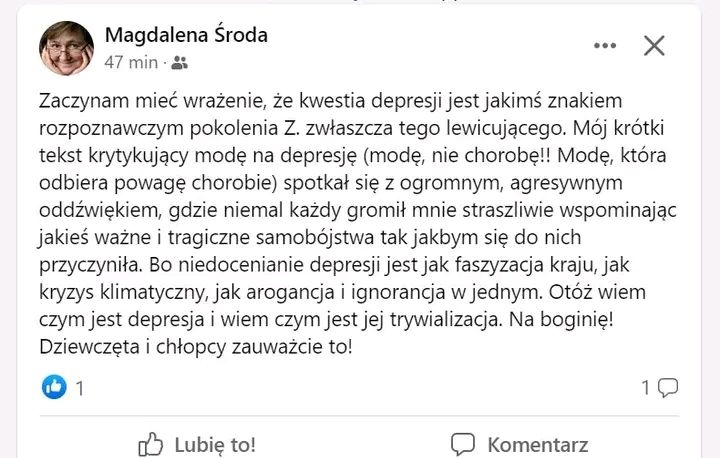Viewport: 720px width, 458px height.
Task: Open the Magdalena Środa profile name link
Action: click(186, 35)
